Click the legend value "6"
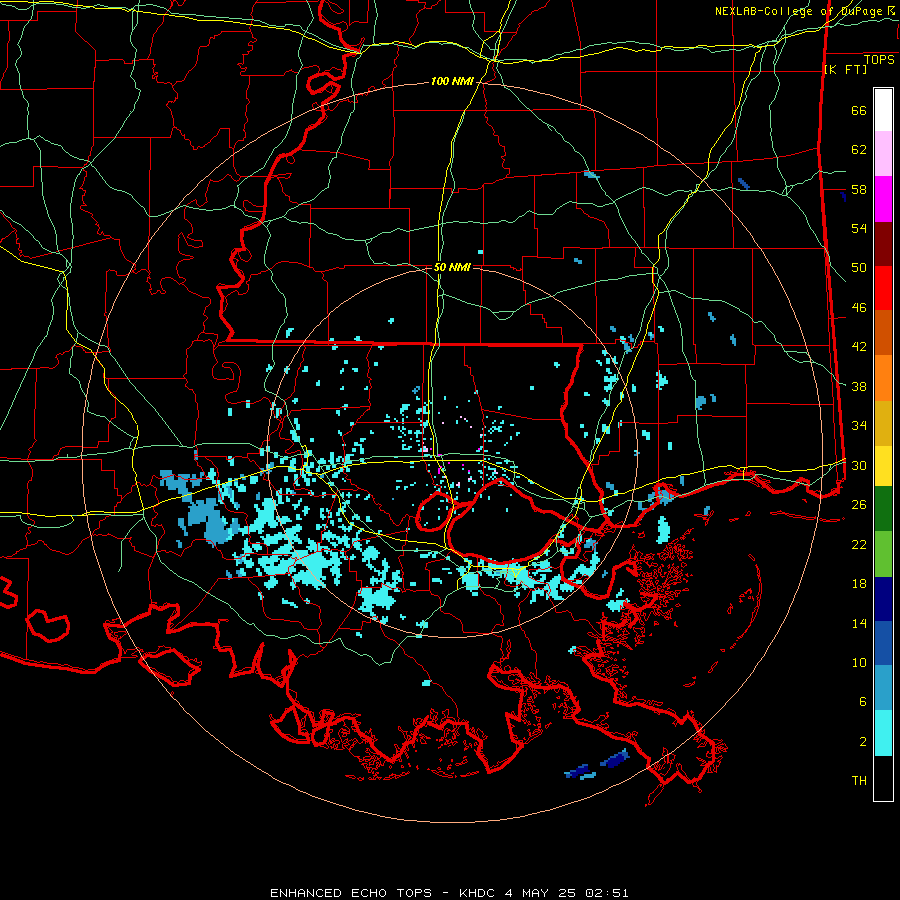This screenshot has width=900, height=900. 862,702
